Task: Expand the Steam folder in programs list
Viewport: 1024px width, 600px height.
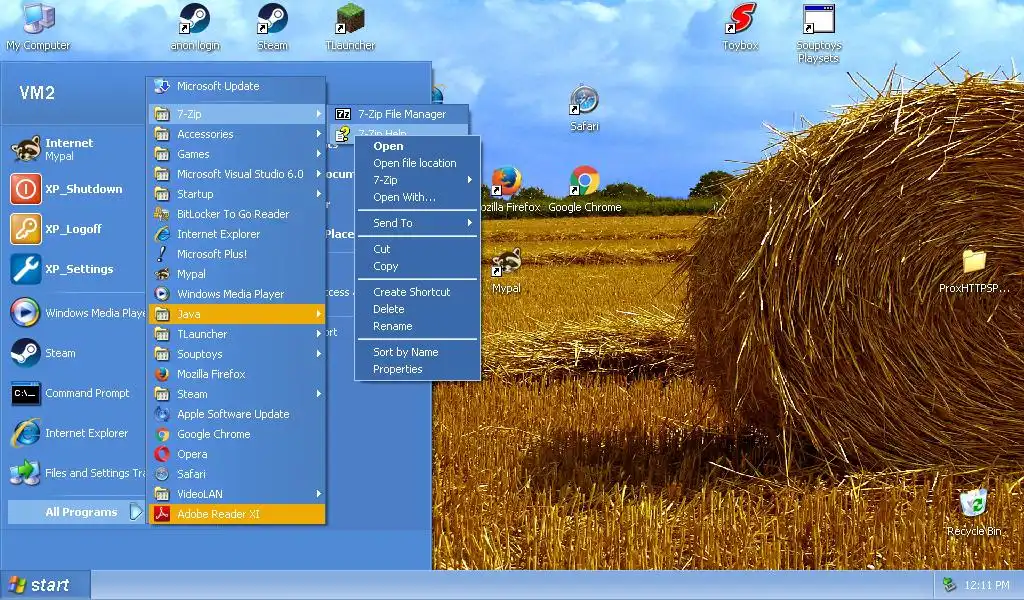Action: [x=236, y=394]
